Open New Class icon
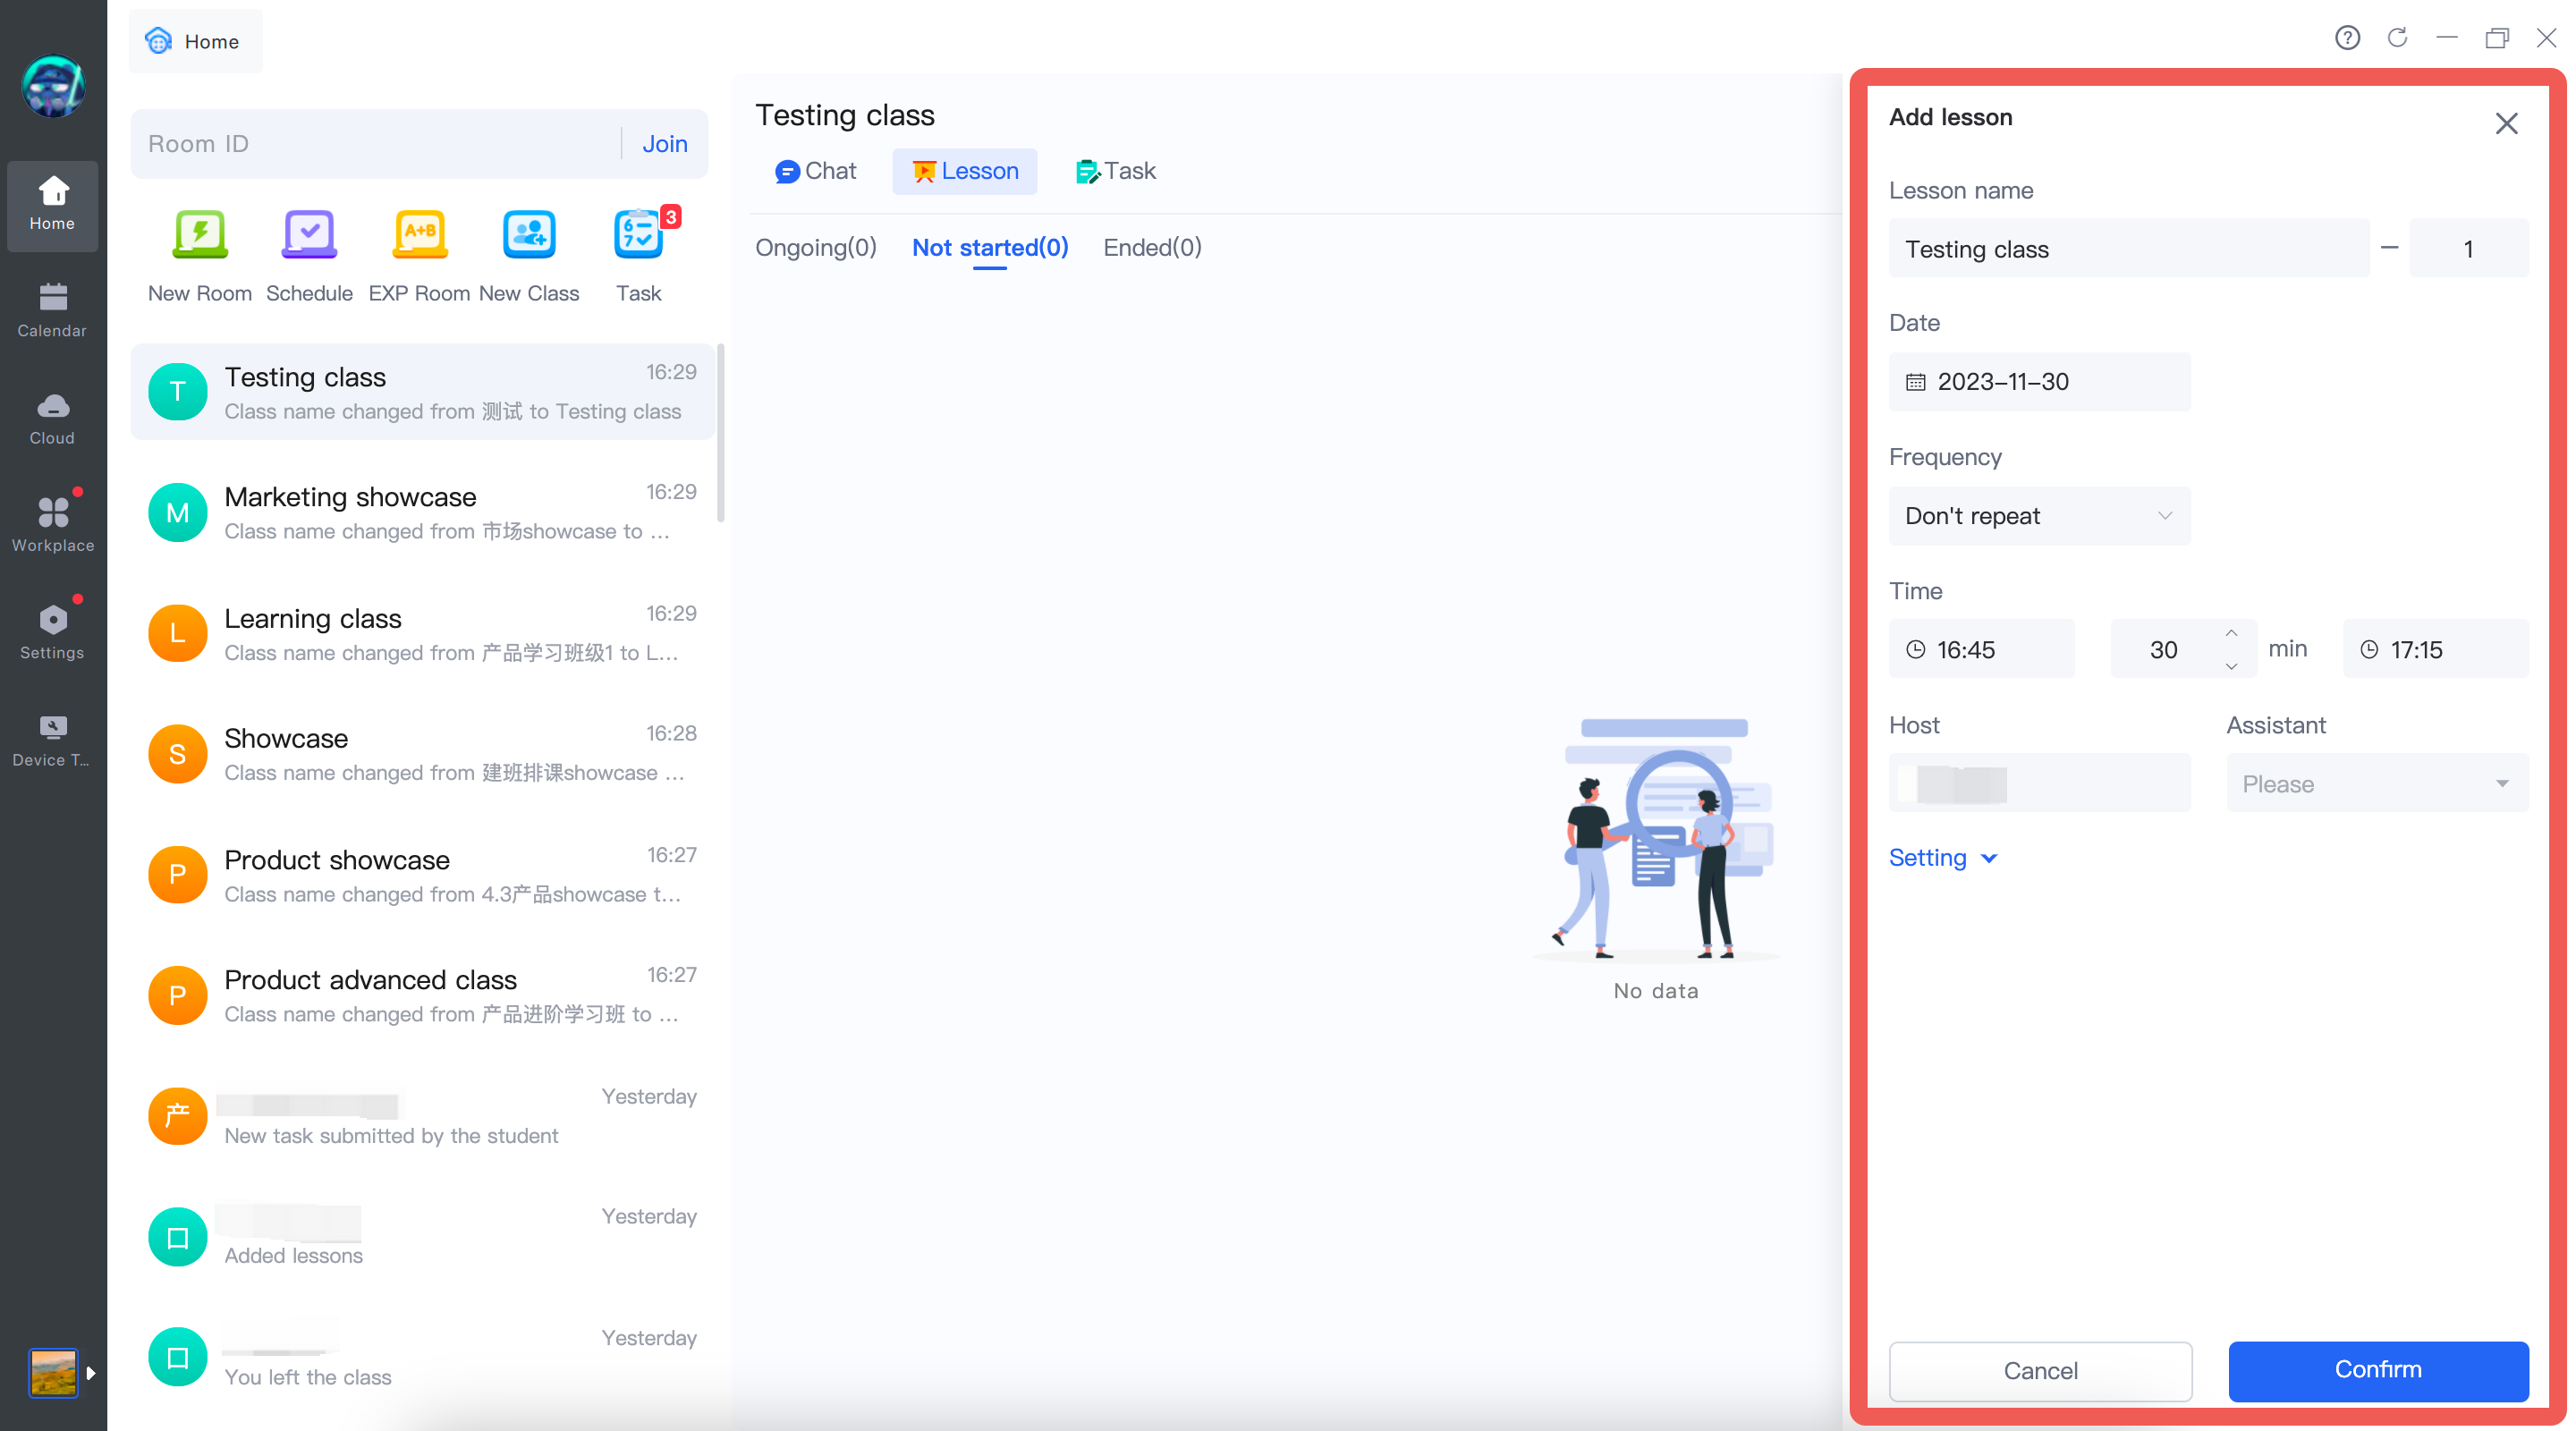Viewport: 2576px width, 1431px height. tap(528, 236)
